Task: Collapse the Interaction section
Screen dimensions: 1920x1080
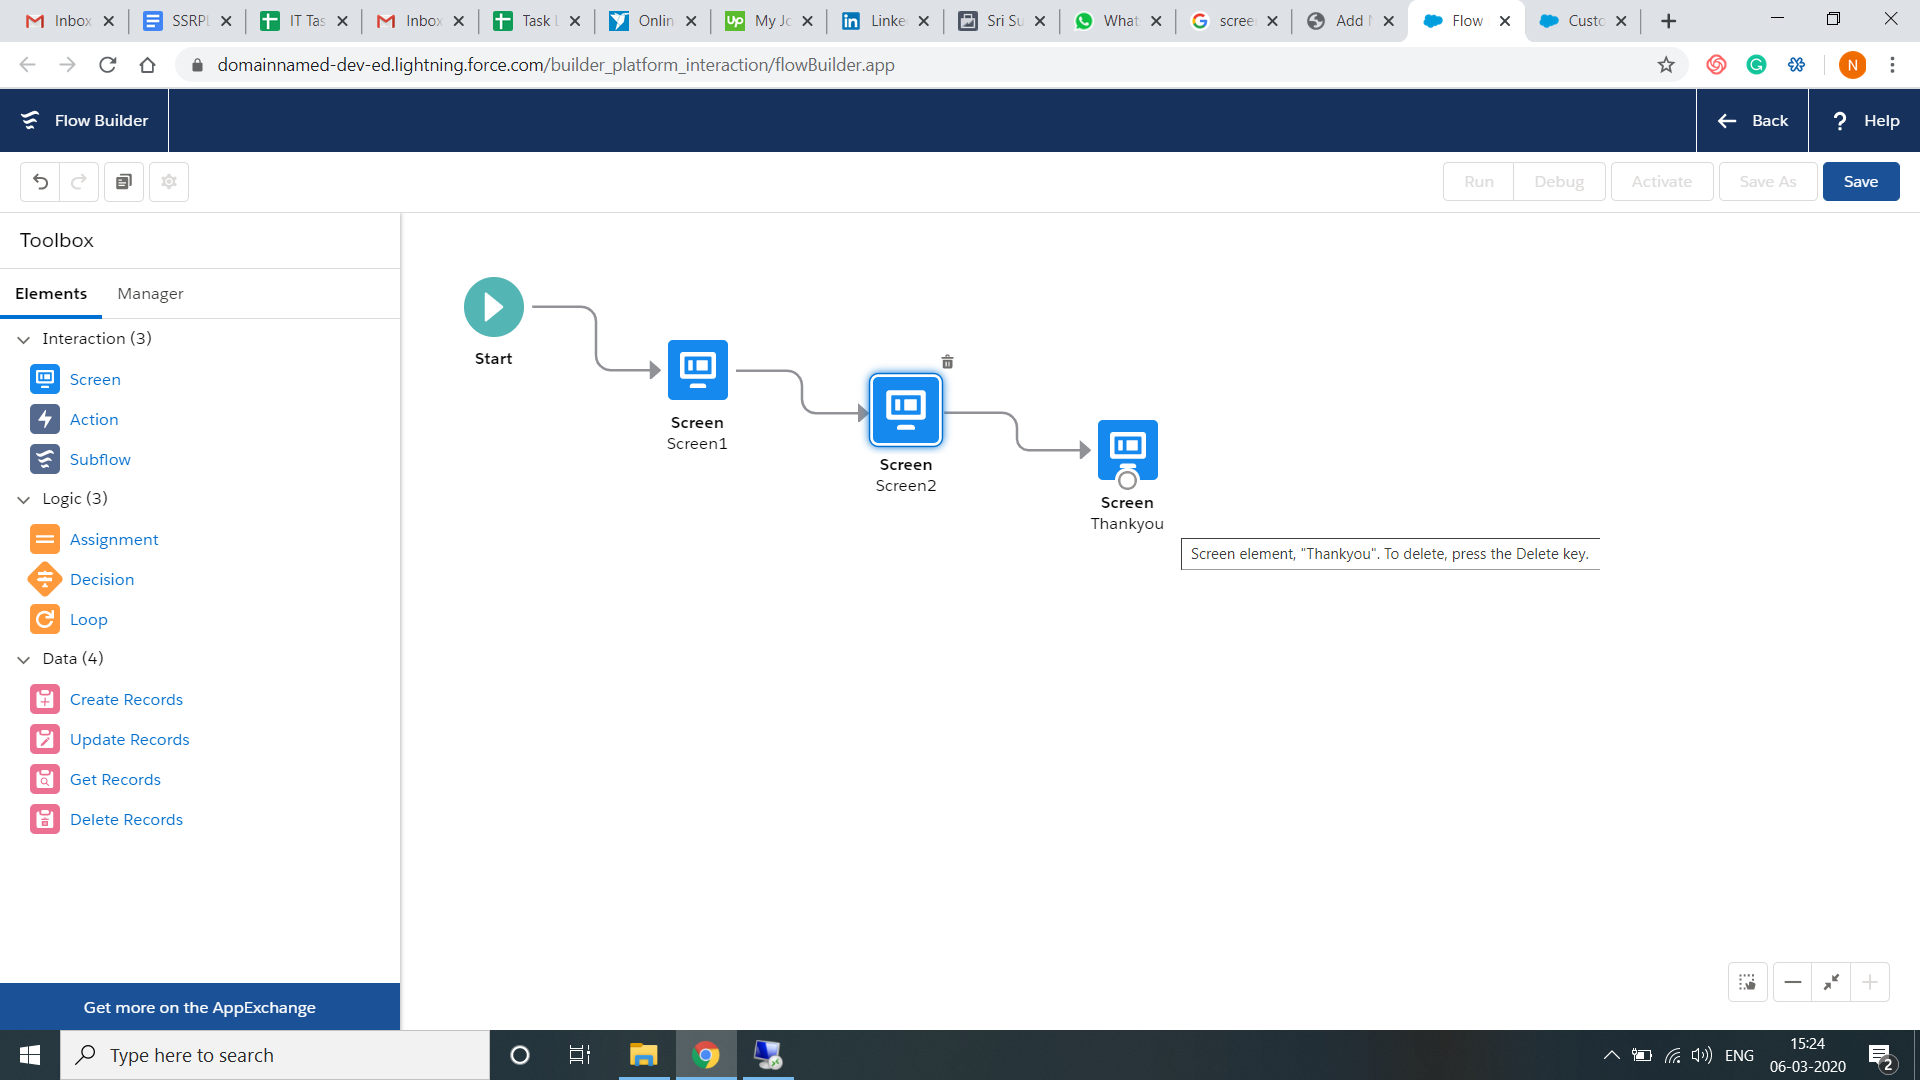Action: pos(23,339)
